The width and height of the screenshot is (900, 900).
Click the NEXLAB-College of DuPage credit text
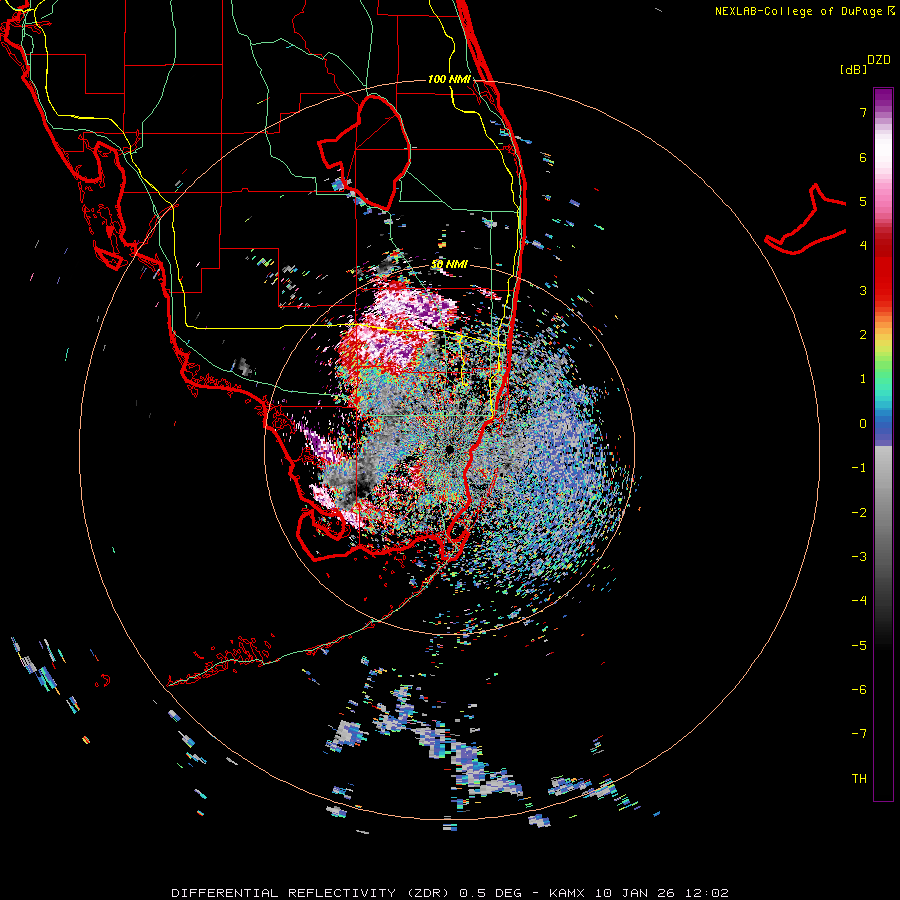804,11
